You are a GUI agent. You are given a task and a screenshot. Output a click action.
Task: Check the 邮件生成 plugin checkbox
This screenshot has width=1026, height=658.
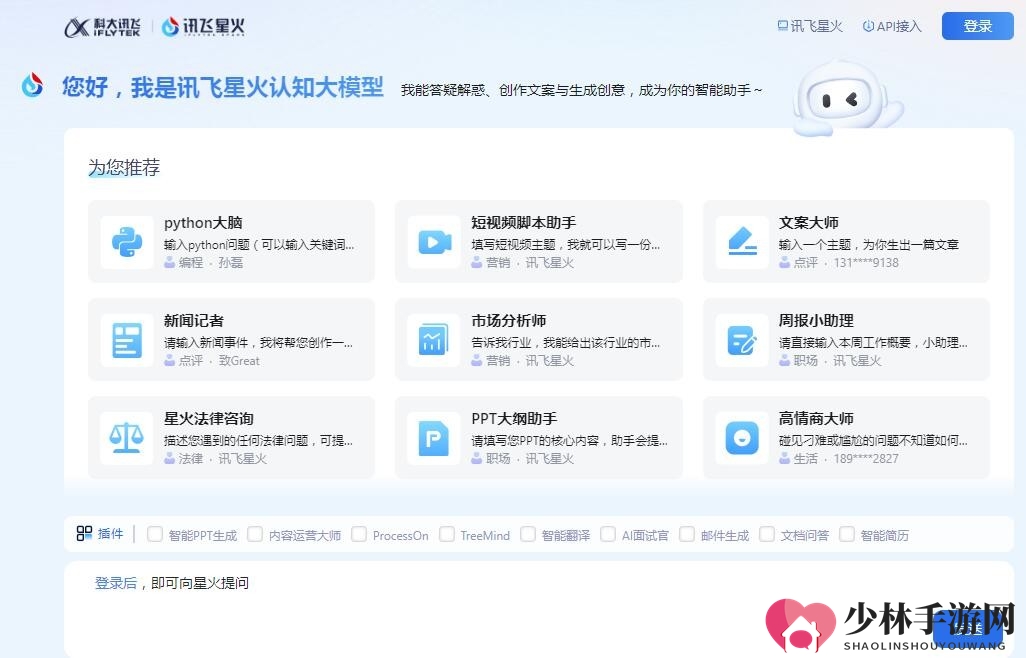687,534
